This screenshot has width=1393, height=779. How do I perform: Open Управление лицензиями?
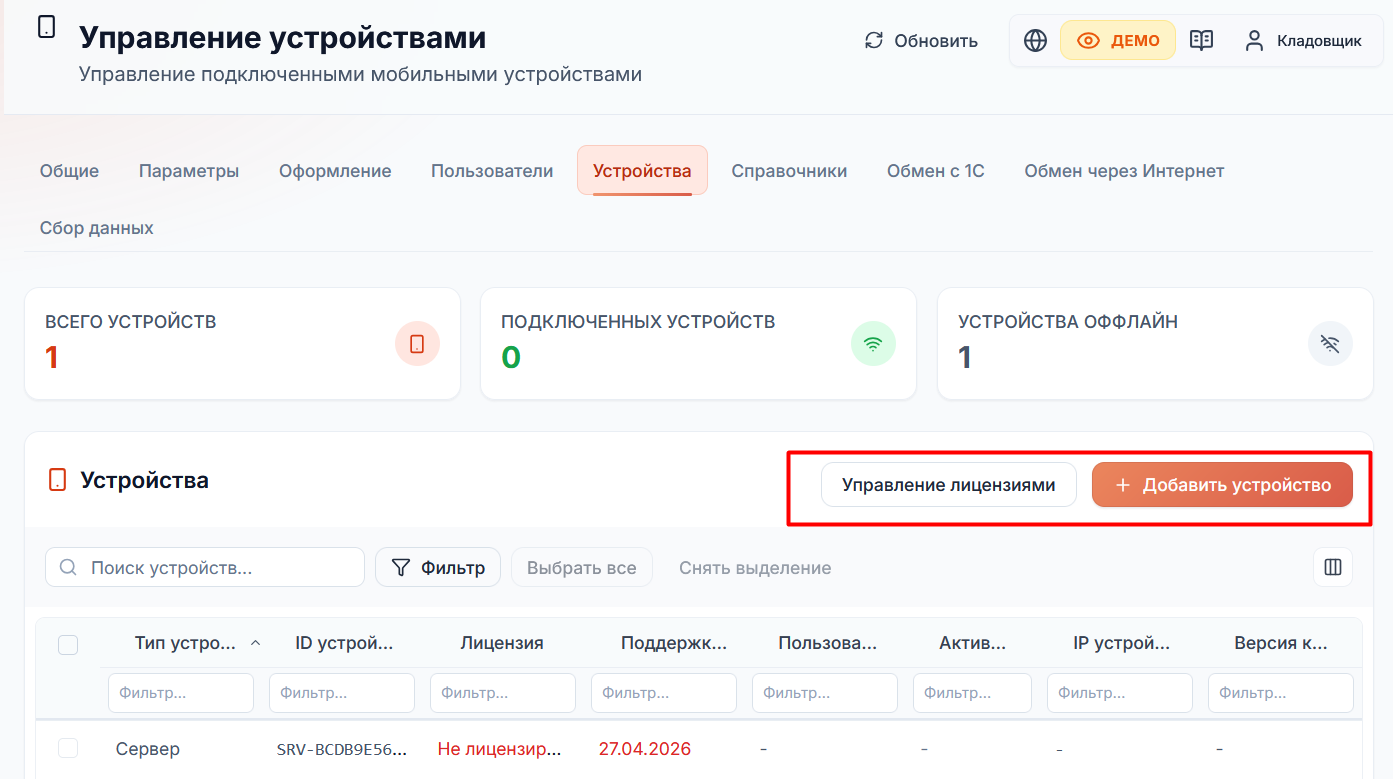[948, 485]
